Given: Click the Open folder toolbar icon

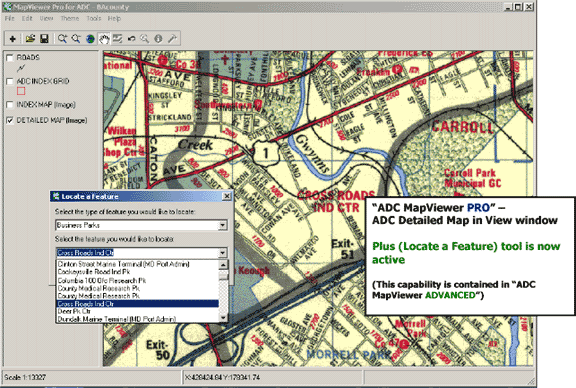Looking at the screenshot, I should pyautogui.click(x=30, y=38).
